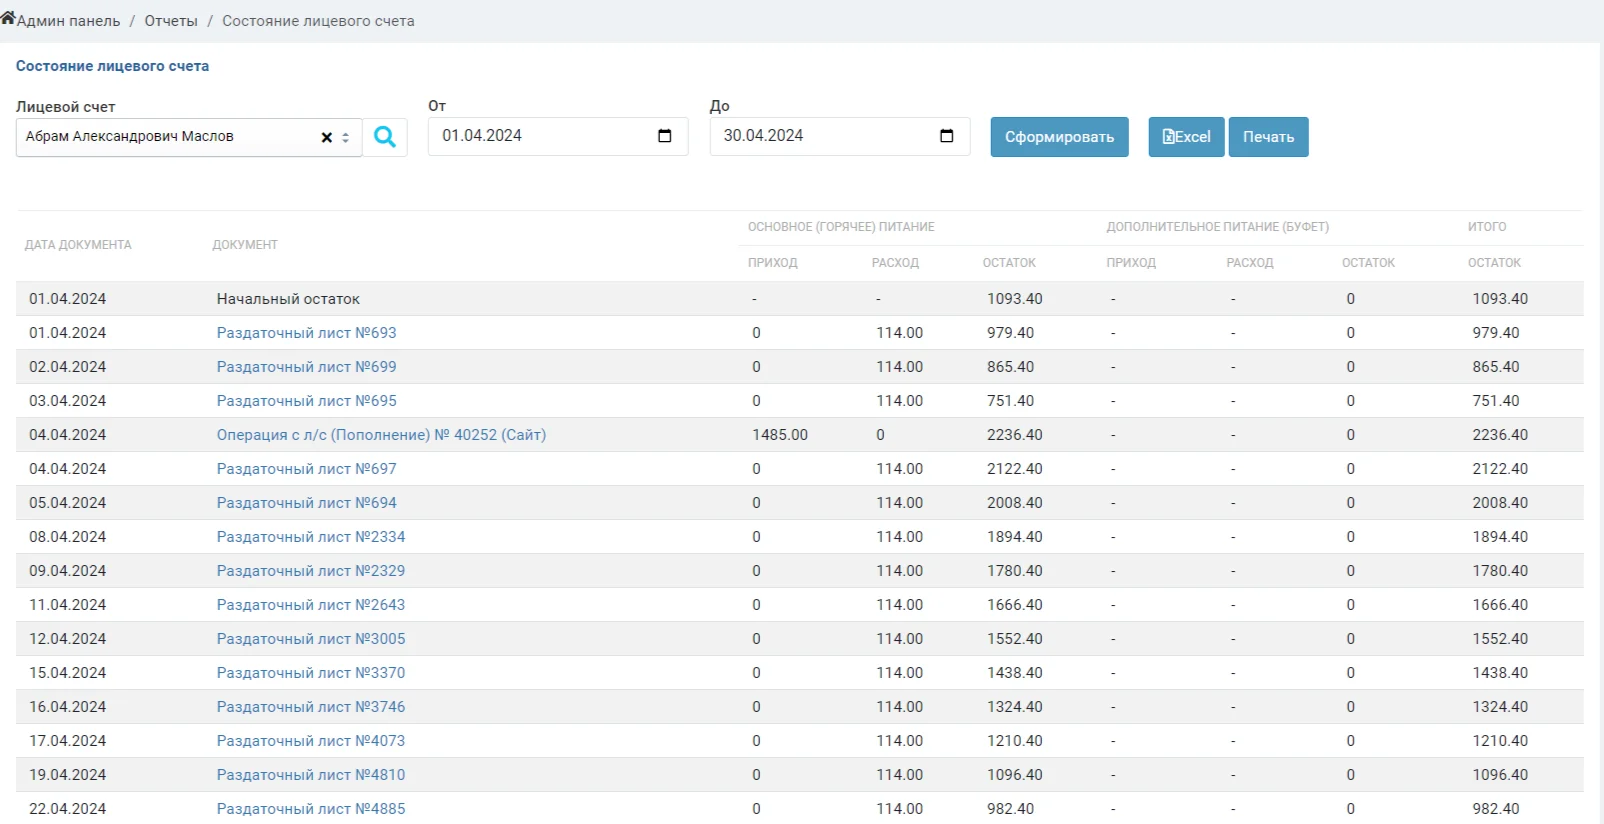Click the date cell 08.04.2024
This screenshot has width=1604, height=824.
tap(67, 537)
